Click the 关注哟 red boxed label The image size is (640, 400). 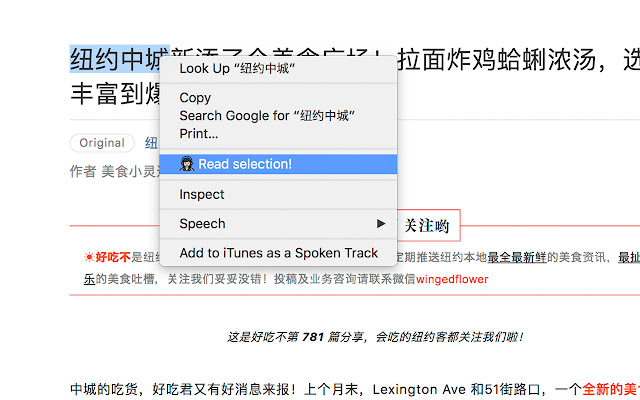(427, 225)
